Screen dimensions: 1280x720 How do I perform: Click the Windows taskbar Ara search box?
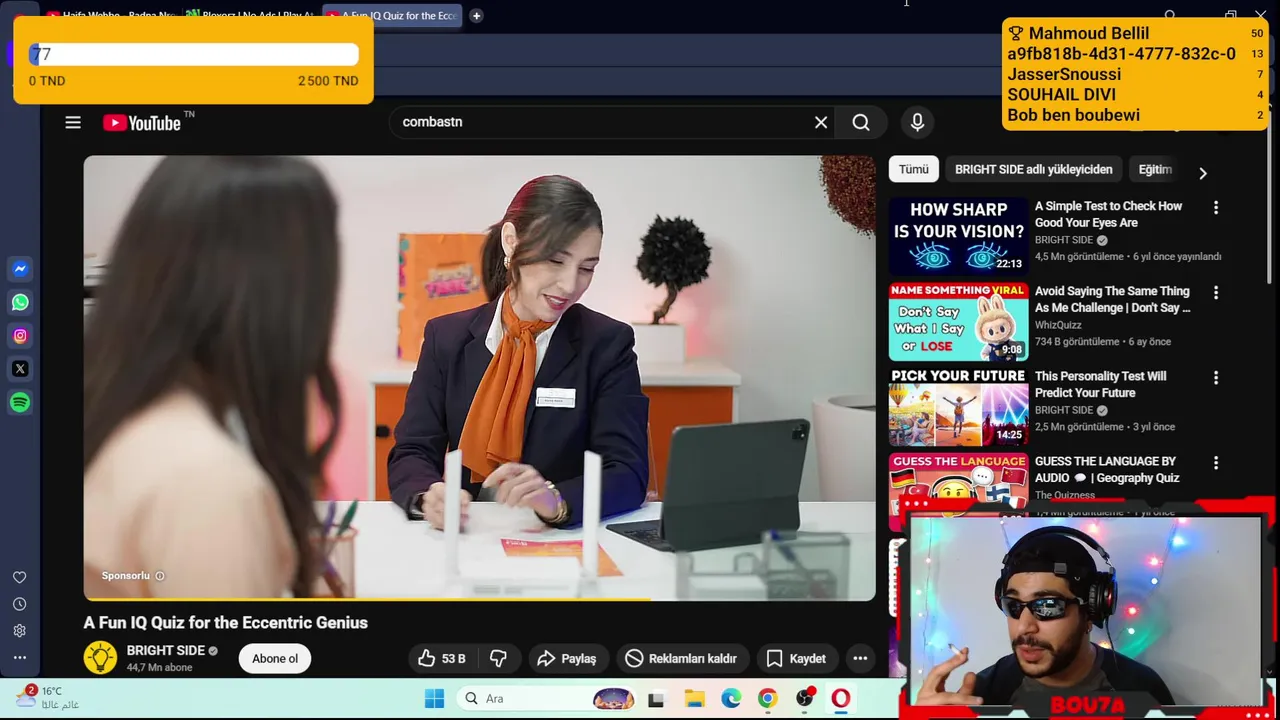pos(545,698)
